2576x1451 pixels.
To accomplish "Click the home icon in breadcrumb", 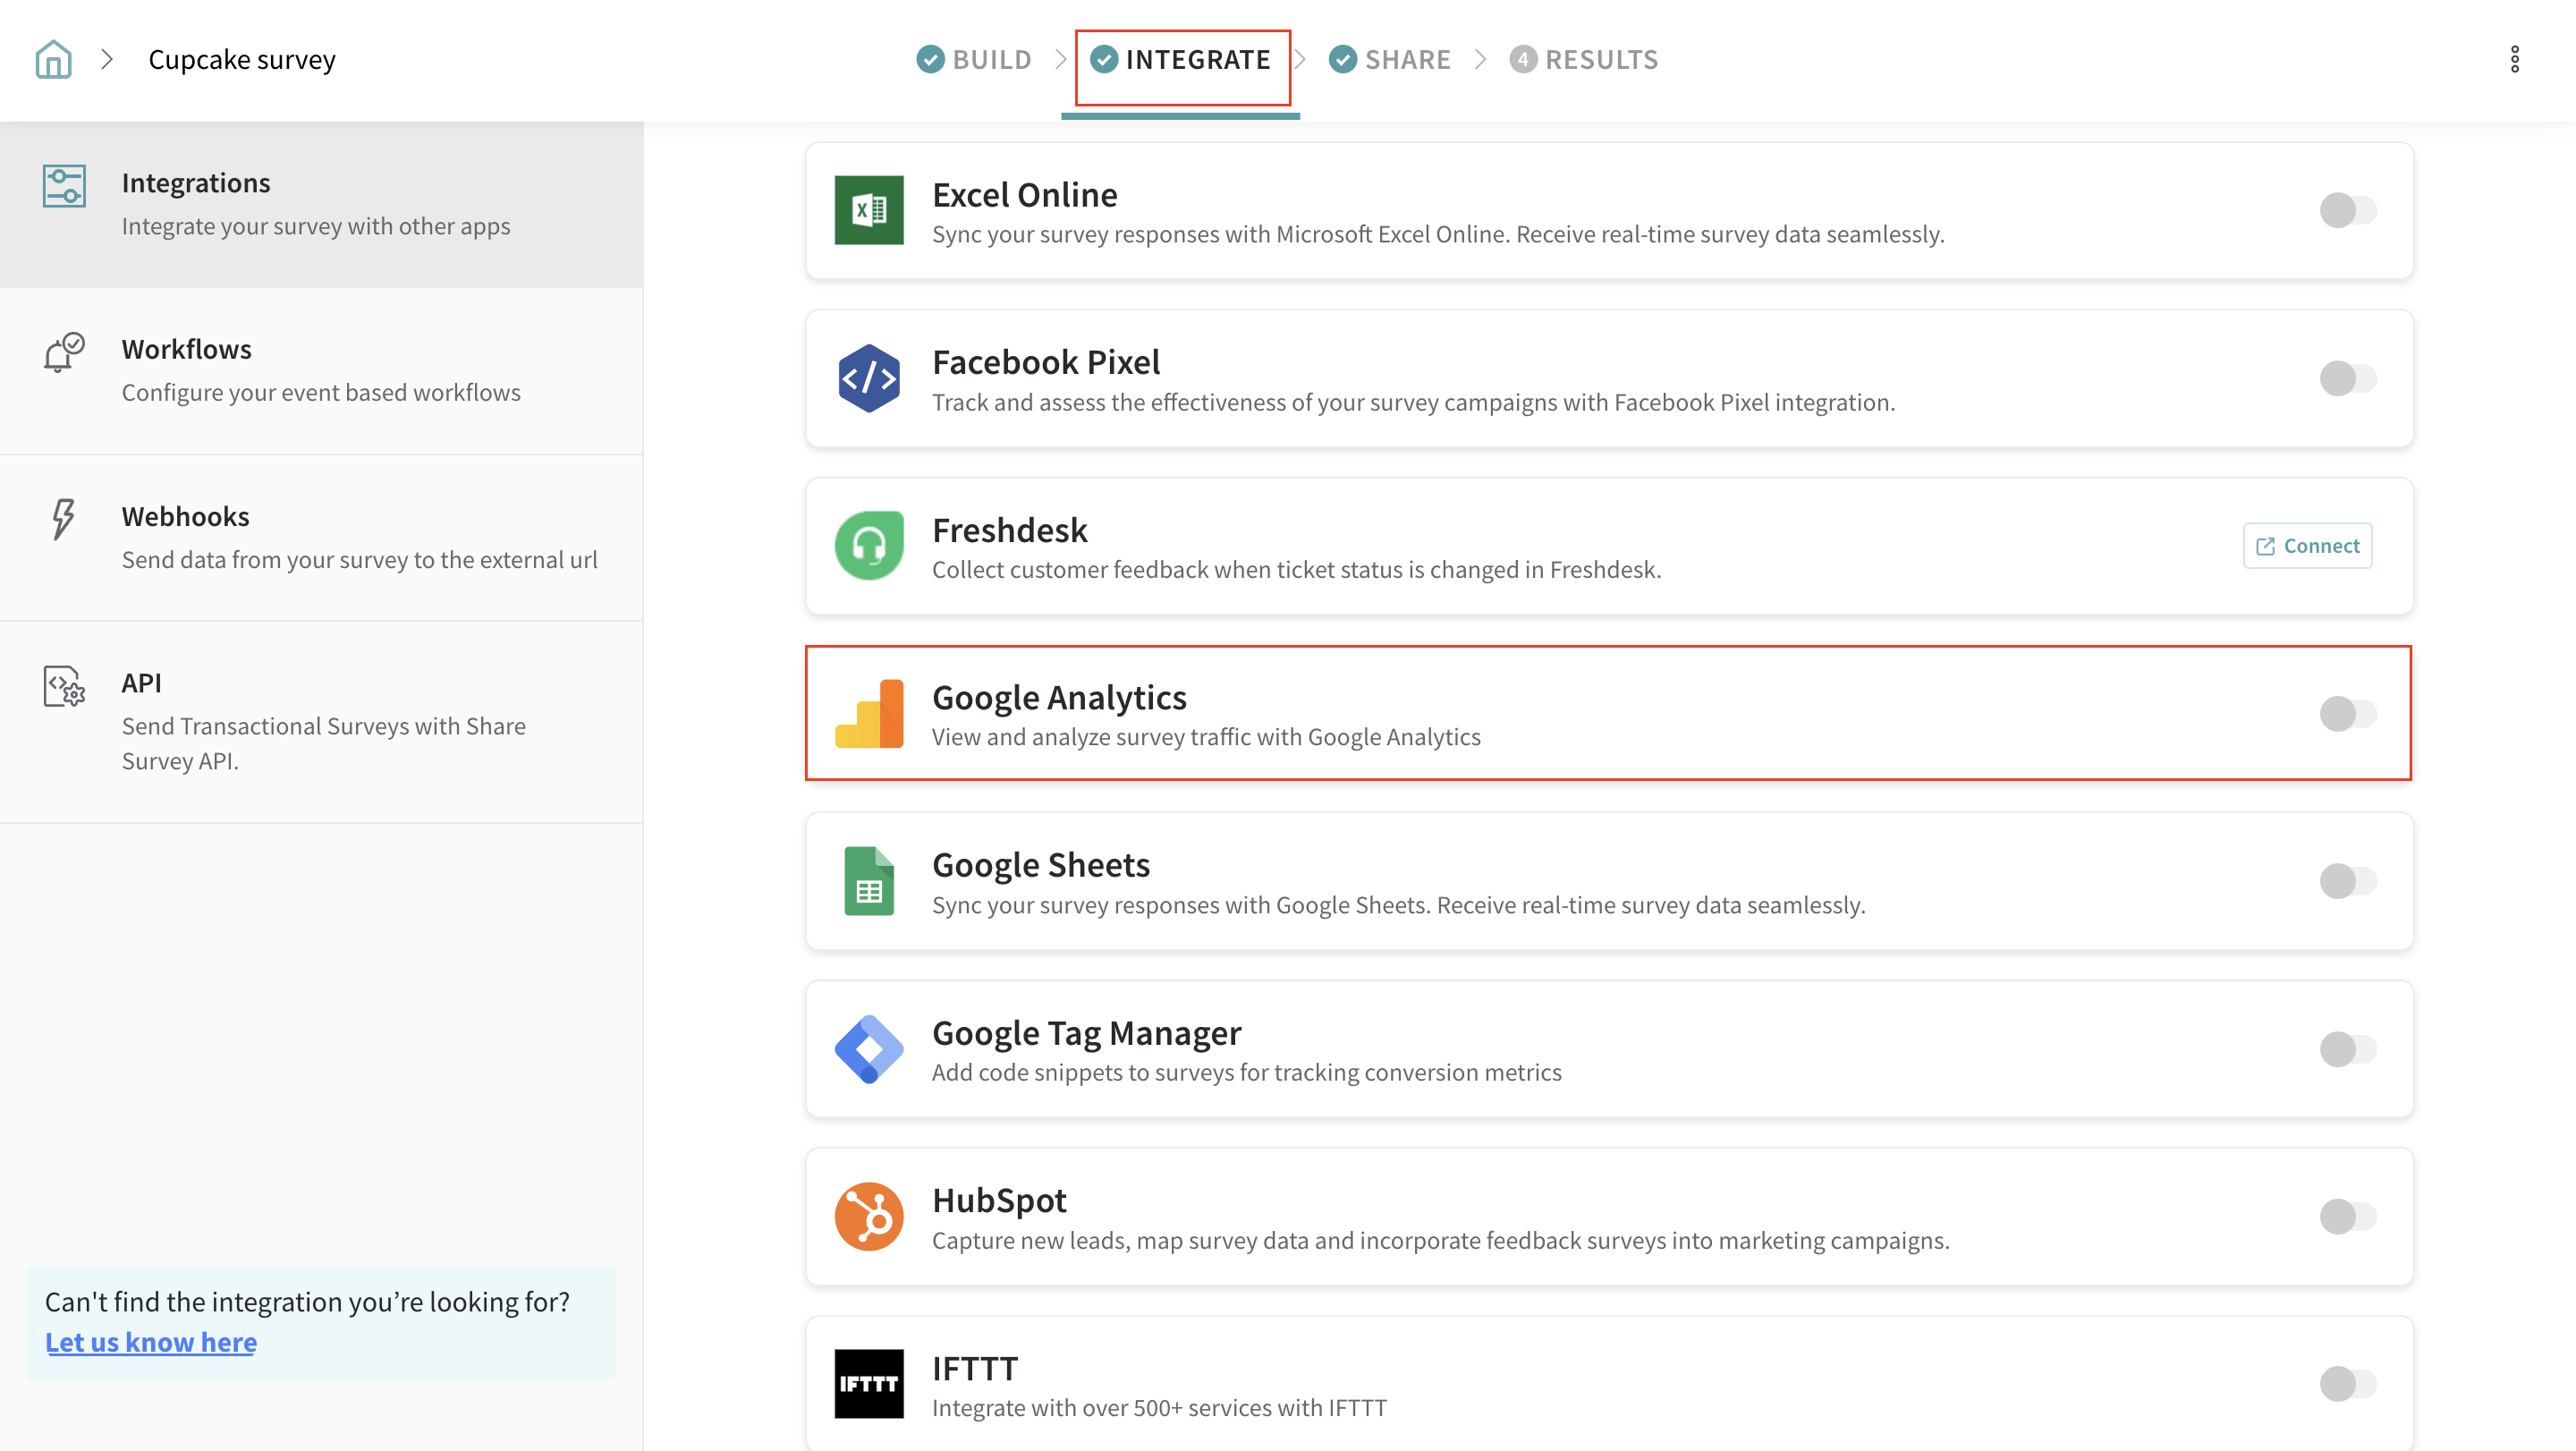I will (x=53, y=60).
